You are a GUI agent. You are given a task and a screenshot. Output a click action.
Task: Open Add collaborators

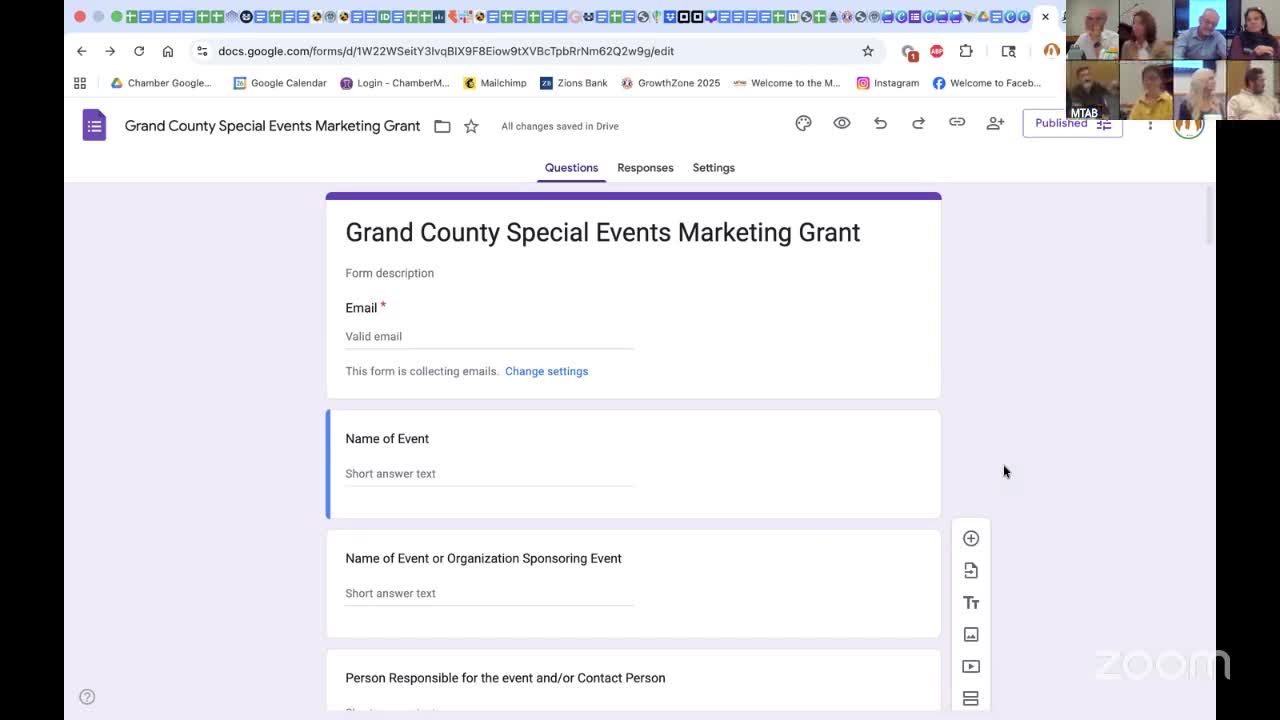click(994, 122)
